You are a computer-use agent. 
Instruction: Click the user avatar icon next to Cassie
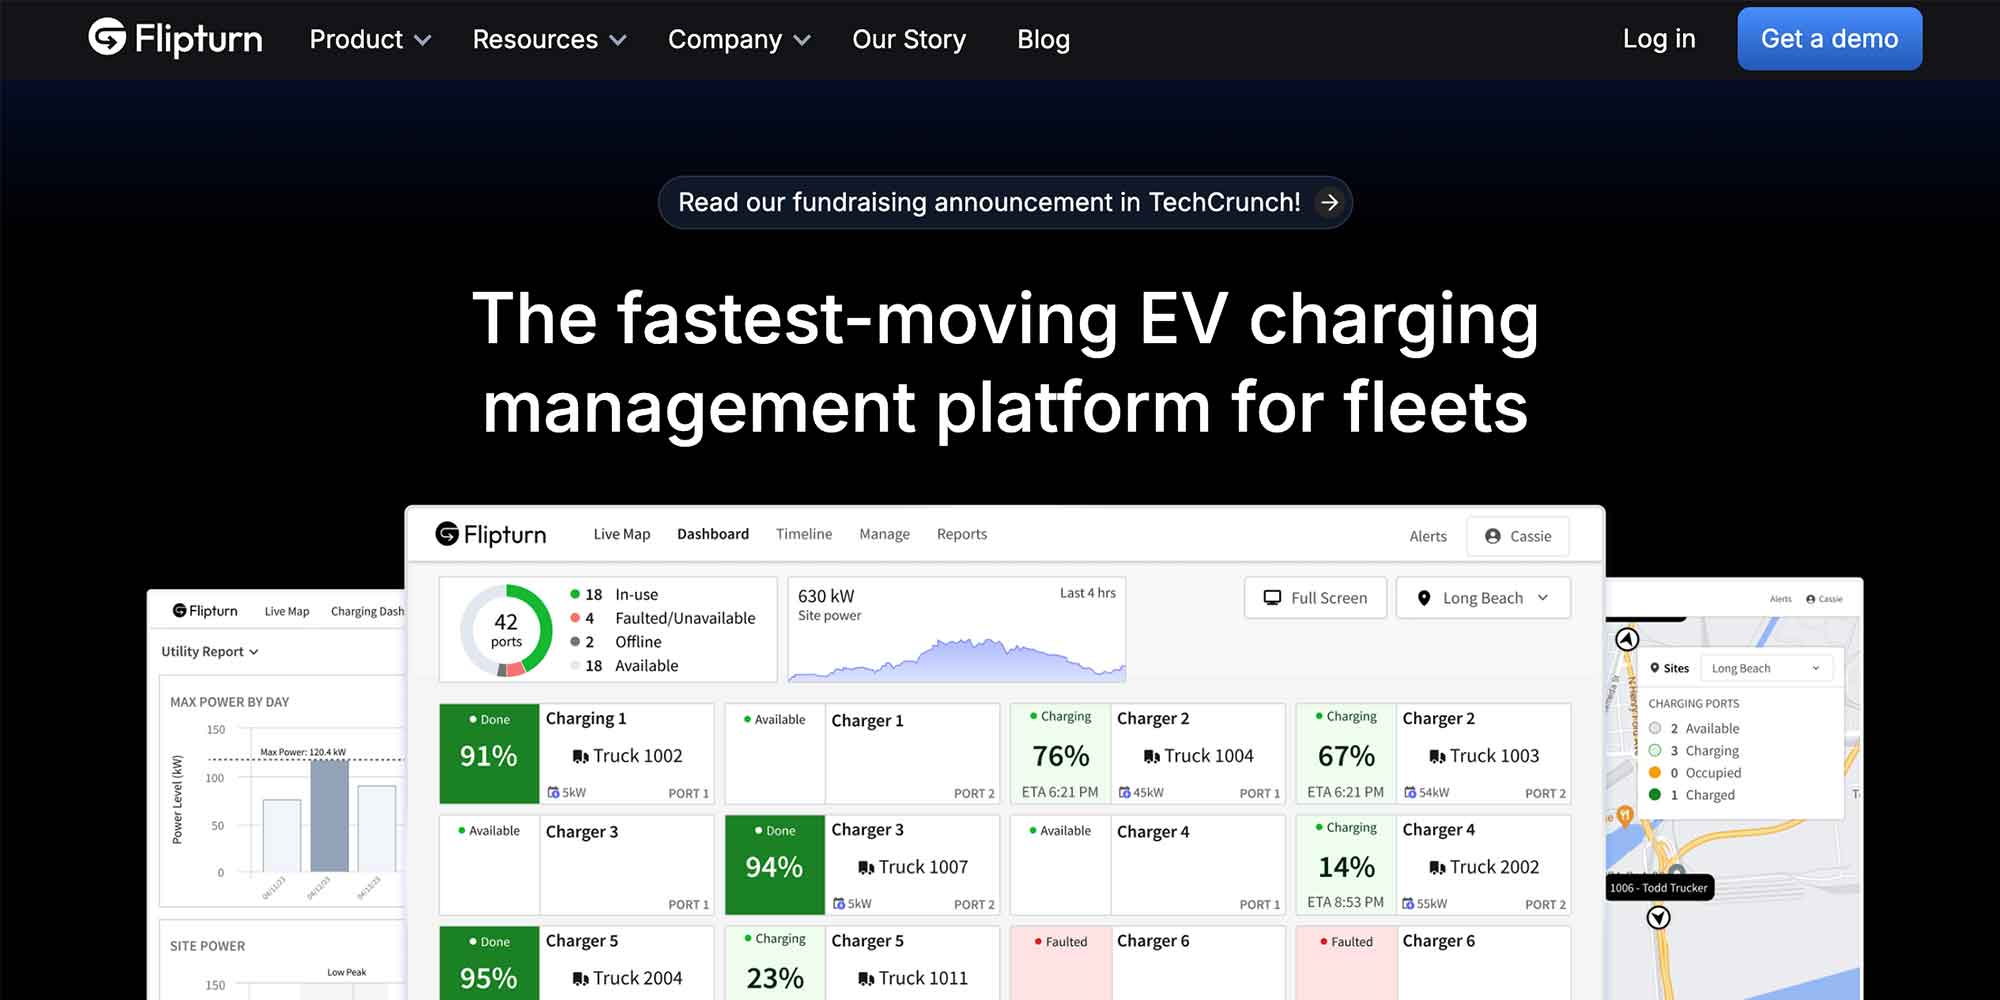[1493, 536]
